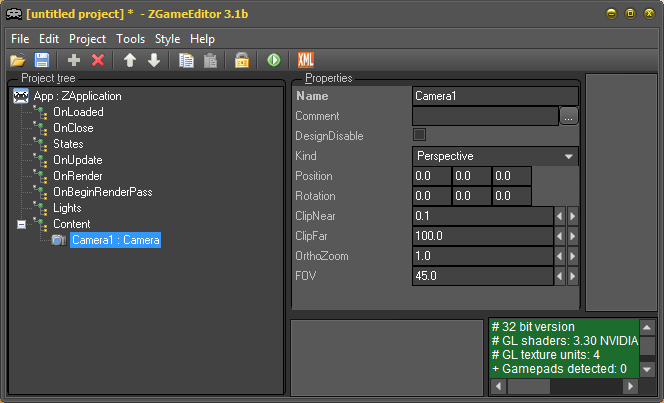Open the File menu
Image resolution: width=664 pixels, height=403 pixels.
pos(20,39)
